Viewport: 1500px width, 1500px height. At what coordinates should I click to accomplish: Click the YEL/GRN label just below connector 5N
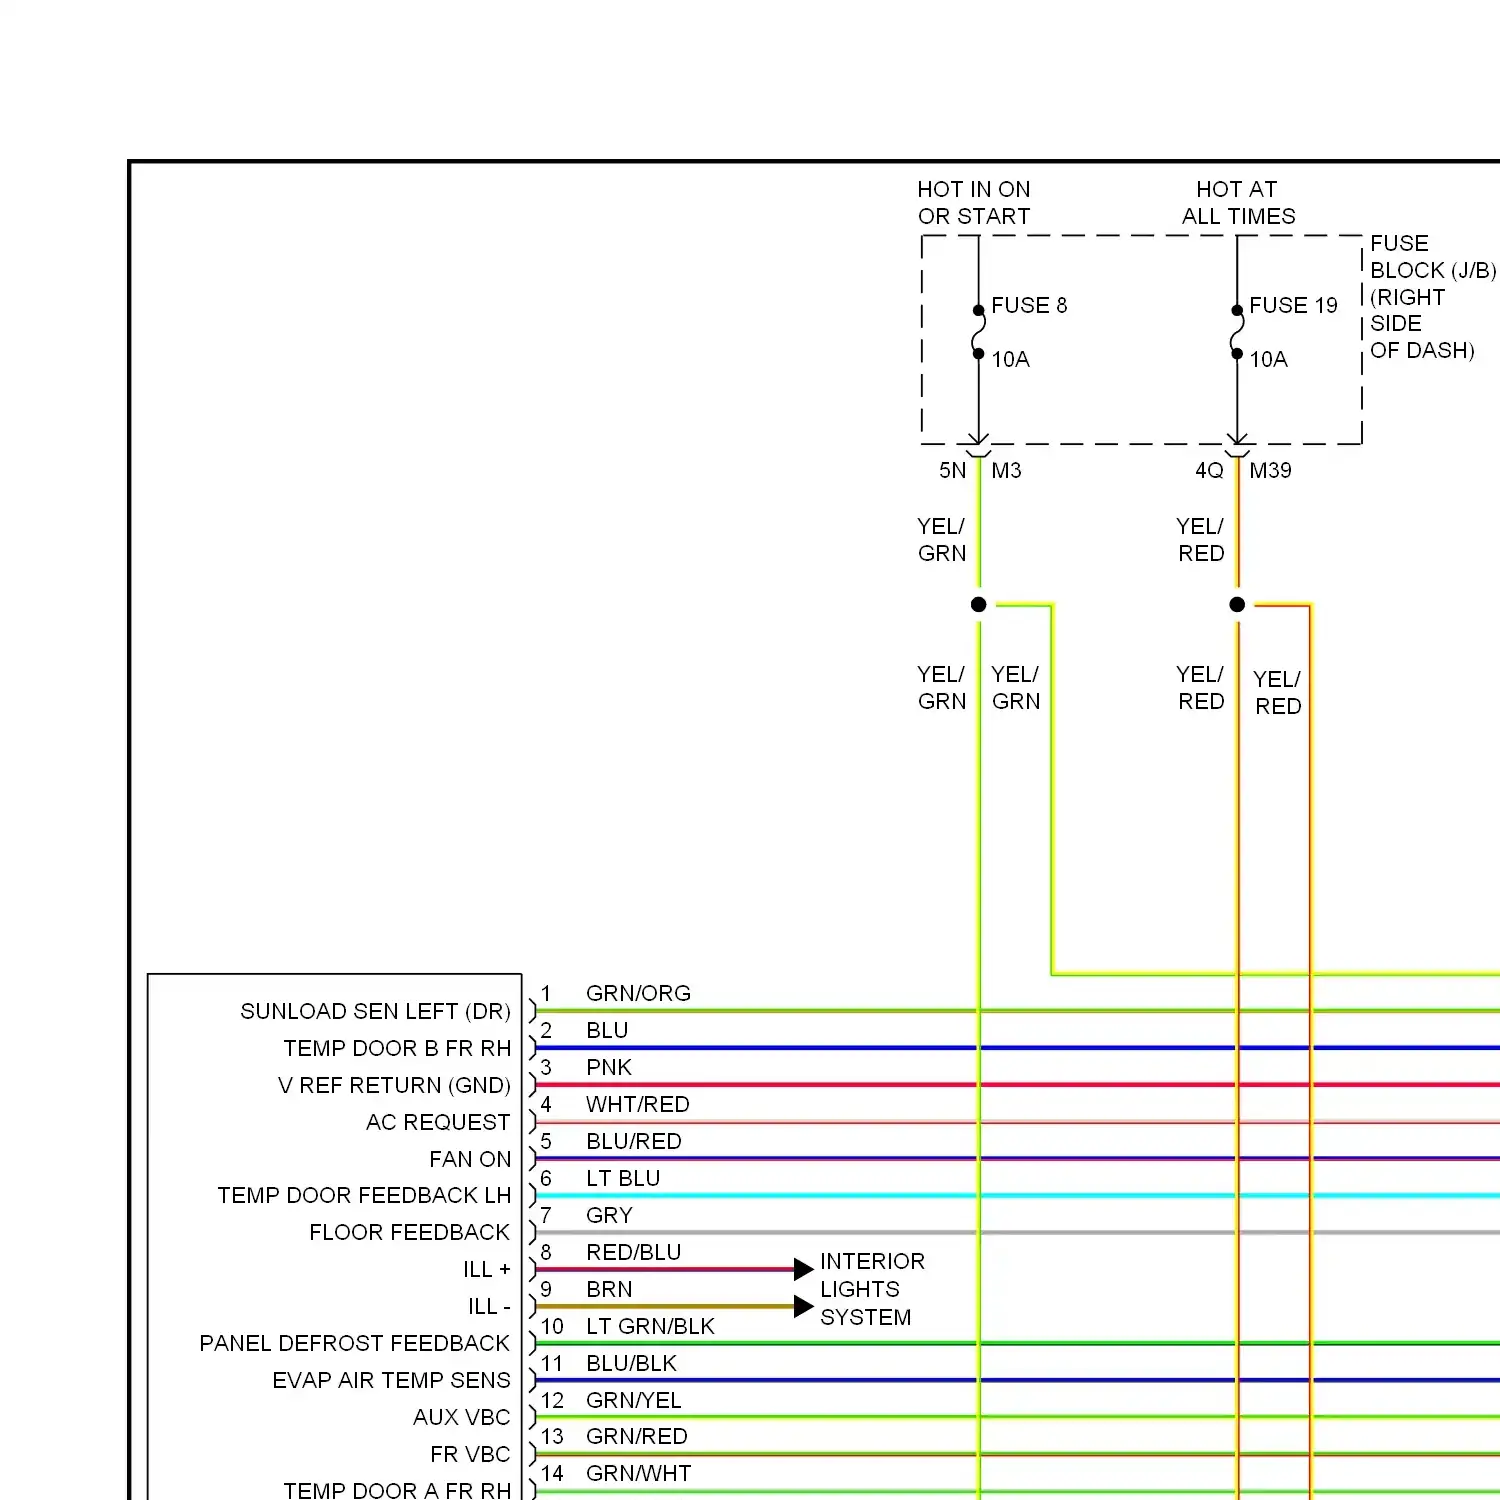[x=942, y=540]
